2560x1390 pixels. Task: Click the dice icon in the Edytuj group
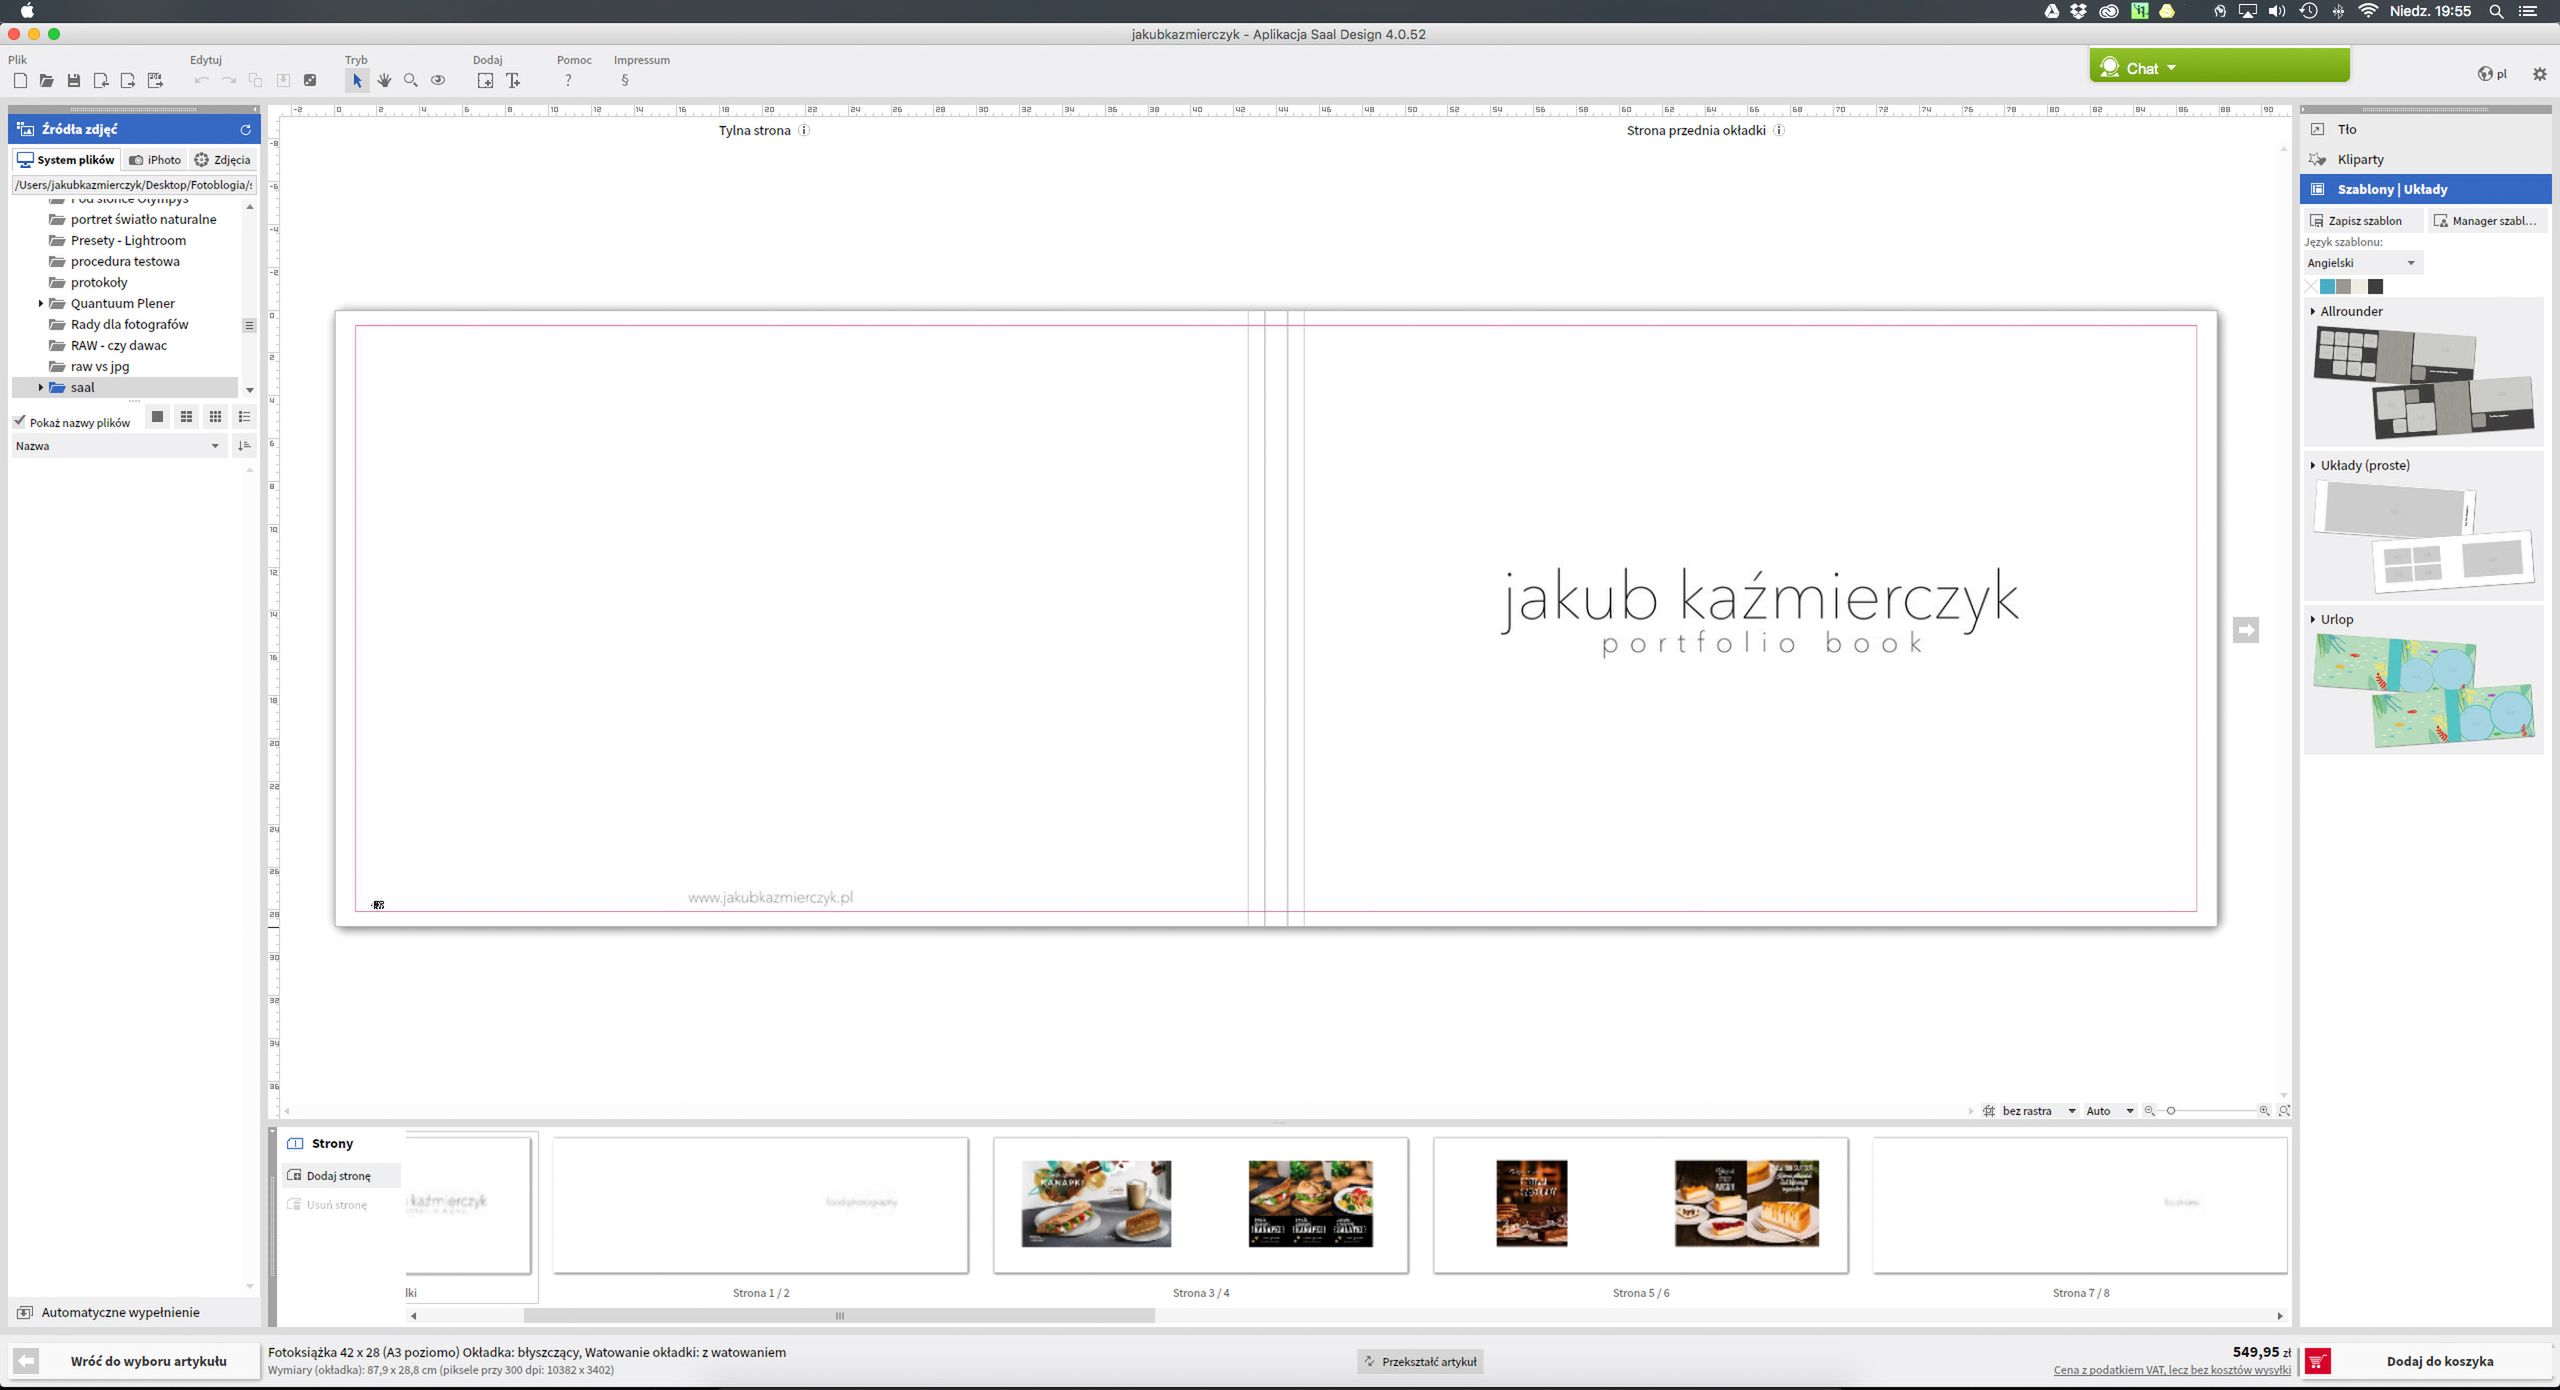[x=310, y=81]
